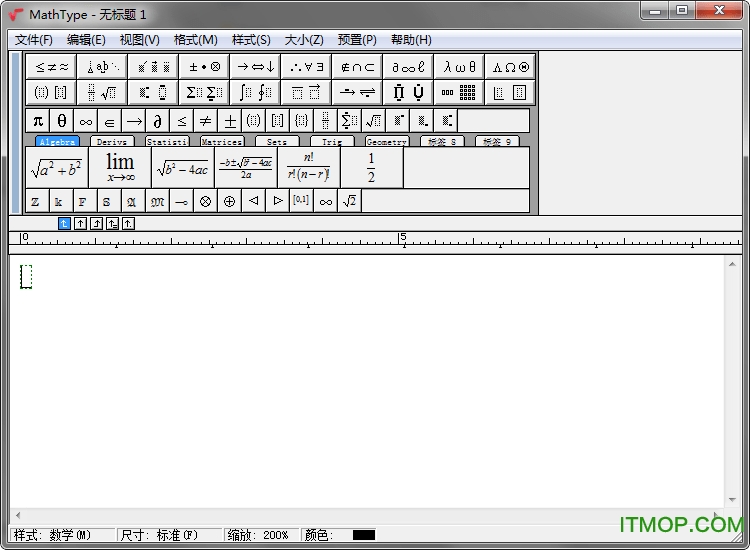Insert the 1/2 fraction expression
The height and width of the screenshot is (550, 750).
click(372, 168)
